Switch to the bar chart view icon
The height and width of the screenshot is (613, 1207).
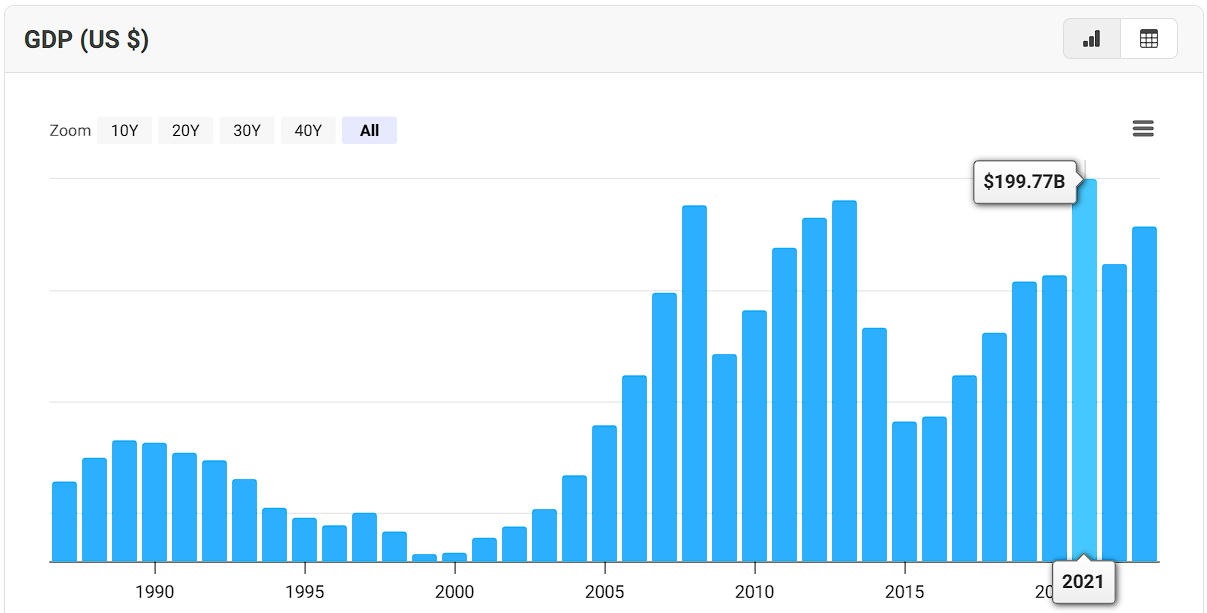(1092, 39)
